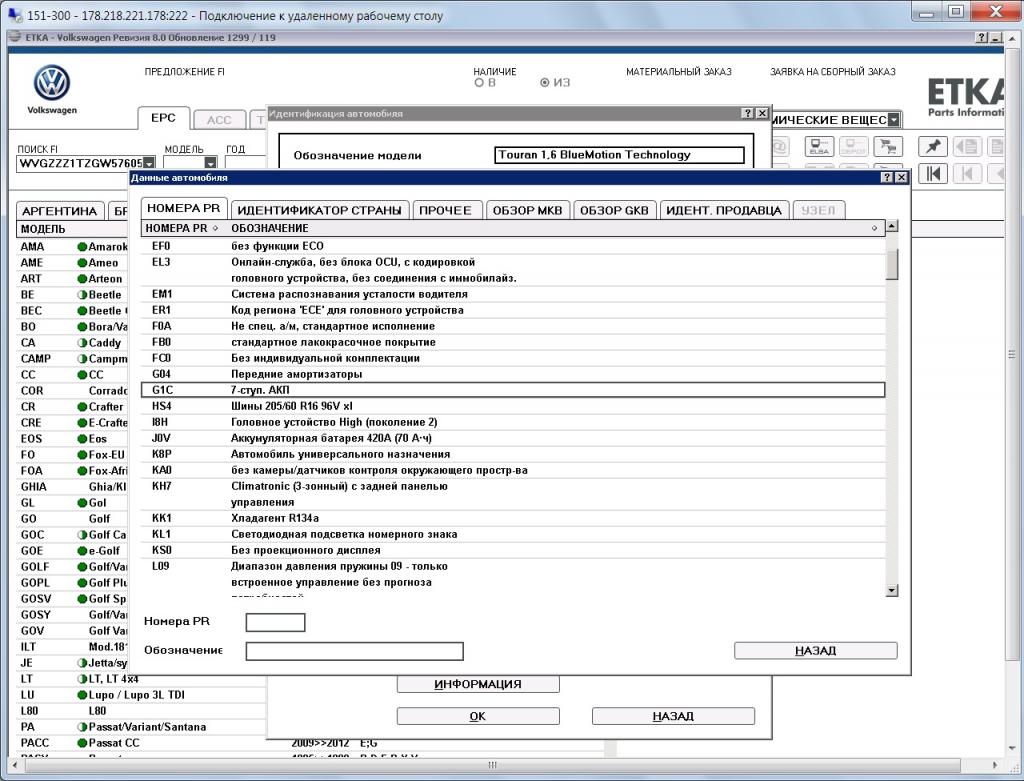Select the НАЛИЧИЕ 'ИЗ' radio button

pyautogui.click(x=545, y=83)
